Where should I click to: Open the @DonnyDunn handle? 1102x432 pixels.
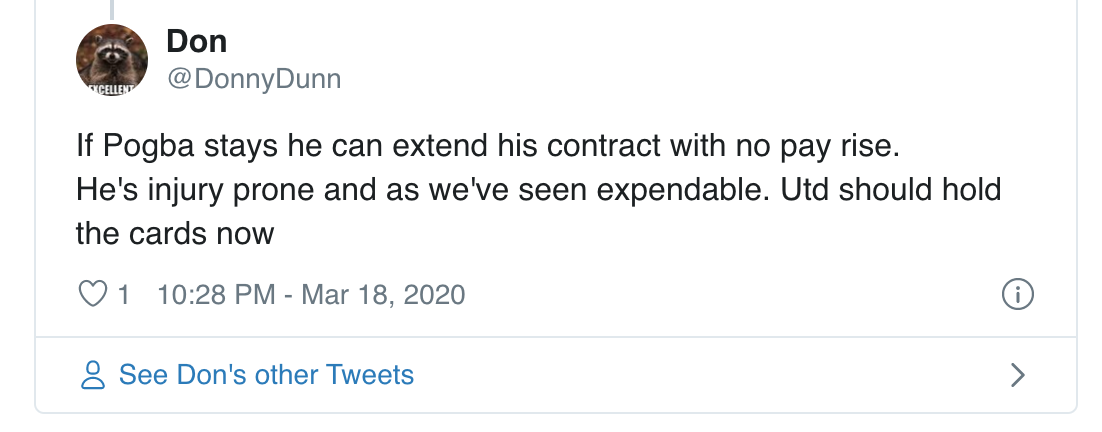pos(254,79)
